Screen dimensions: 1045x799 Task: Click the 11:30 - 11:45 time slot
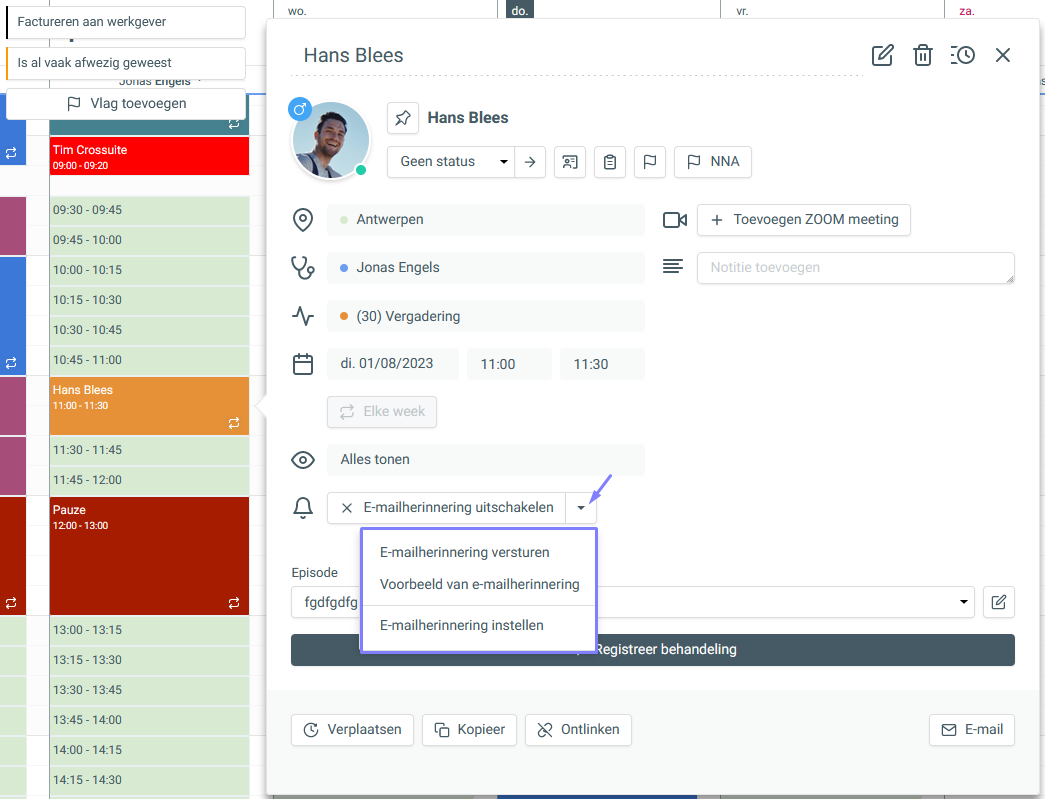149,450
